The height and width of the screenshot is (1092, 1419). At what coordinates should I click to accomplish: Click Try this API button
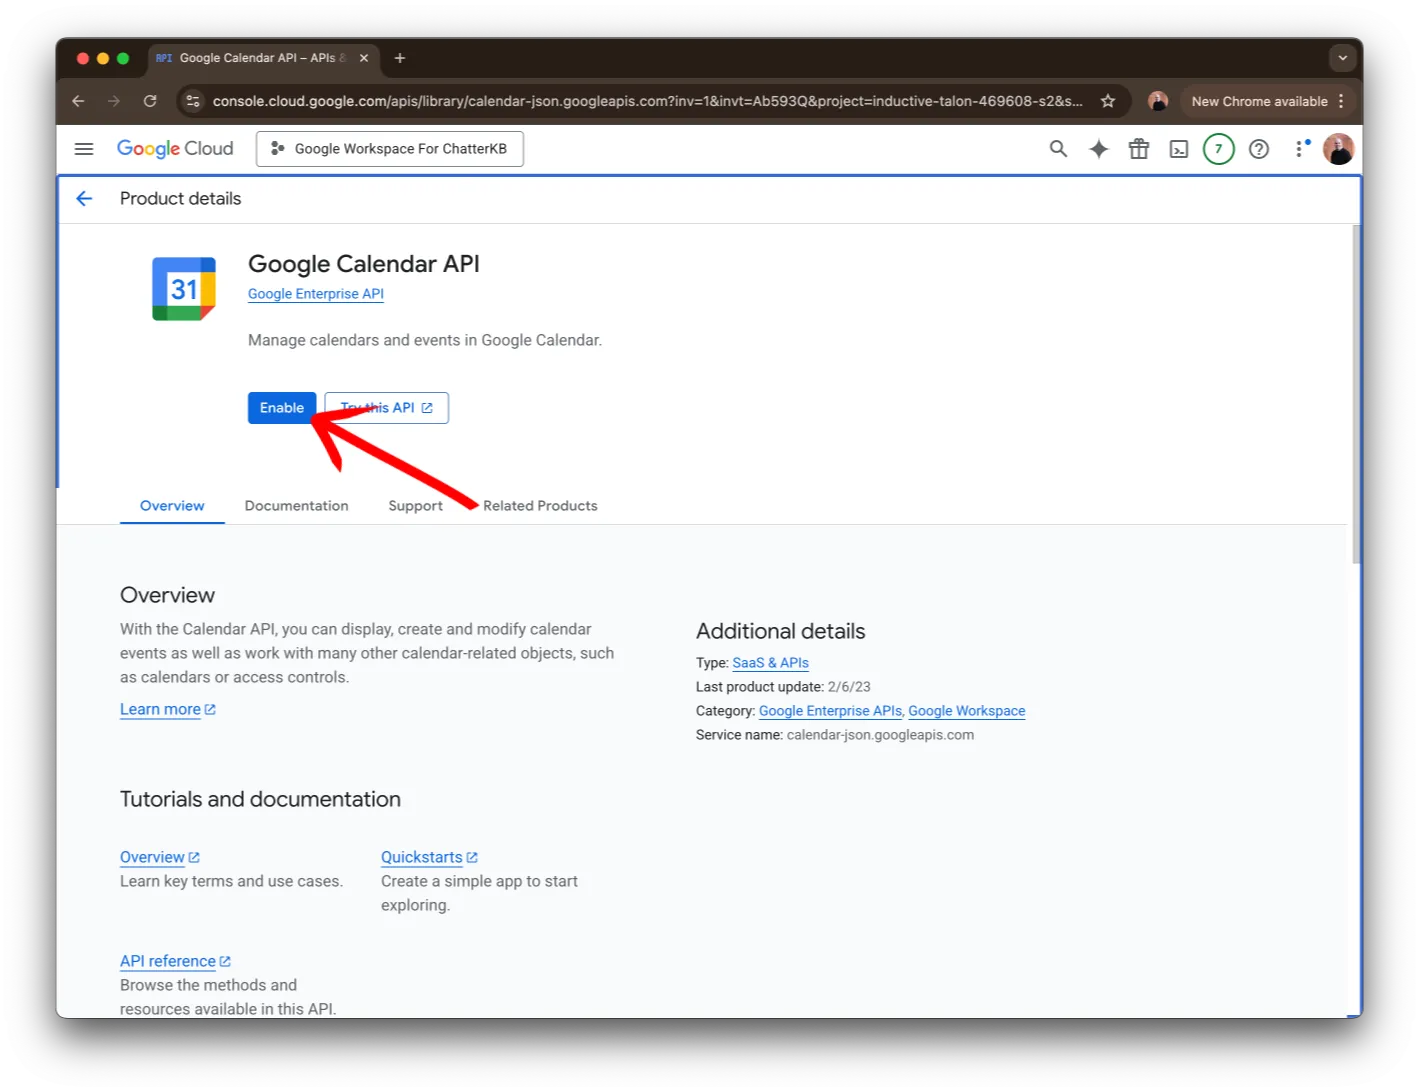click(387, 408)
